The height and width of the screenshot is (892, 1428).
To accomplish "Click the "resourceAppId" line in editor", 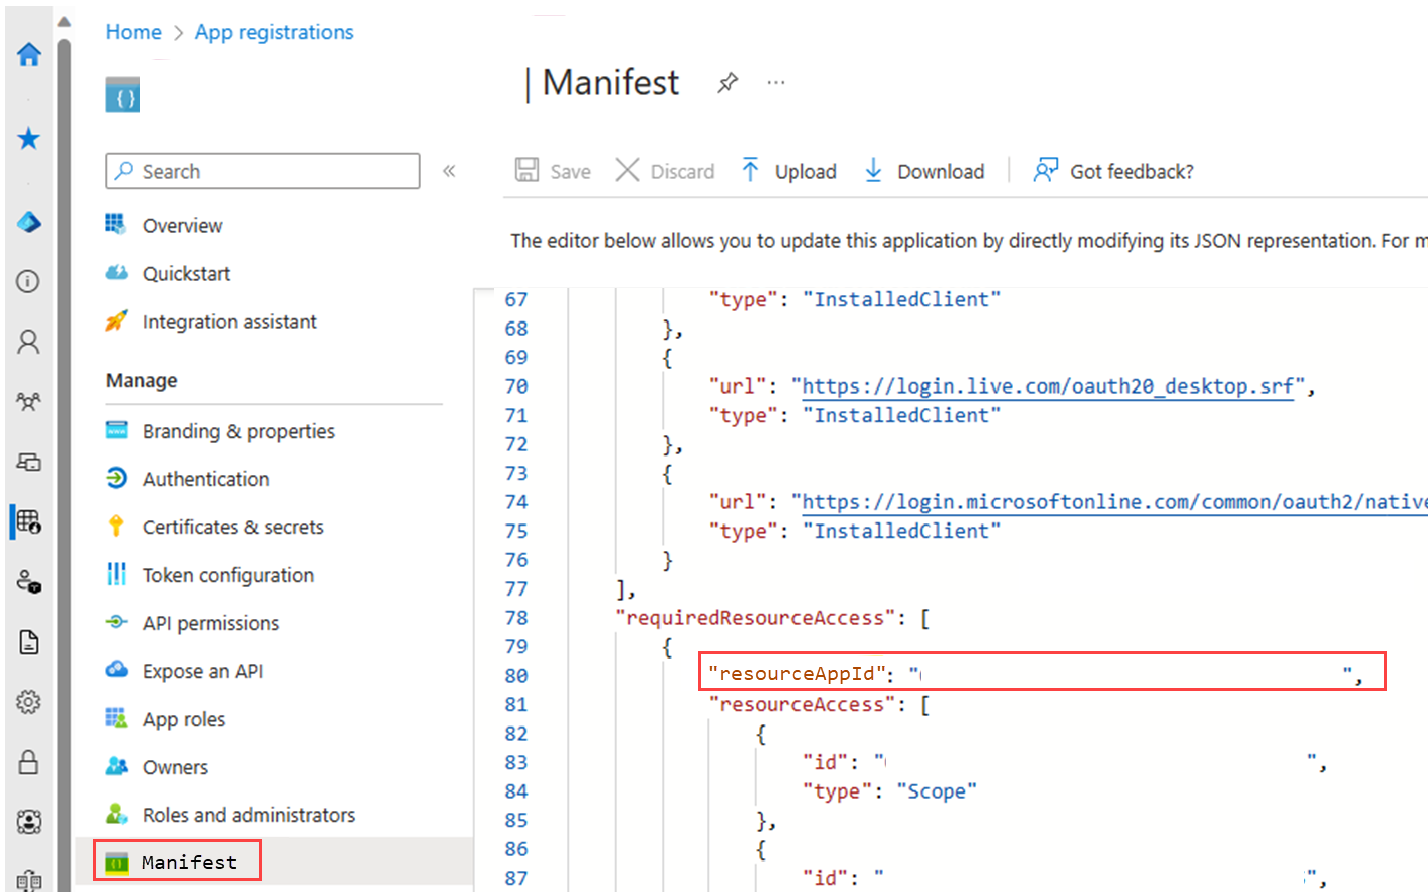I will 1042,672.
